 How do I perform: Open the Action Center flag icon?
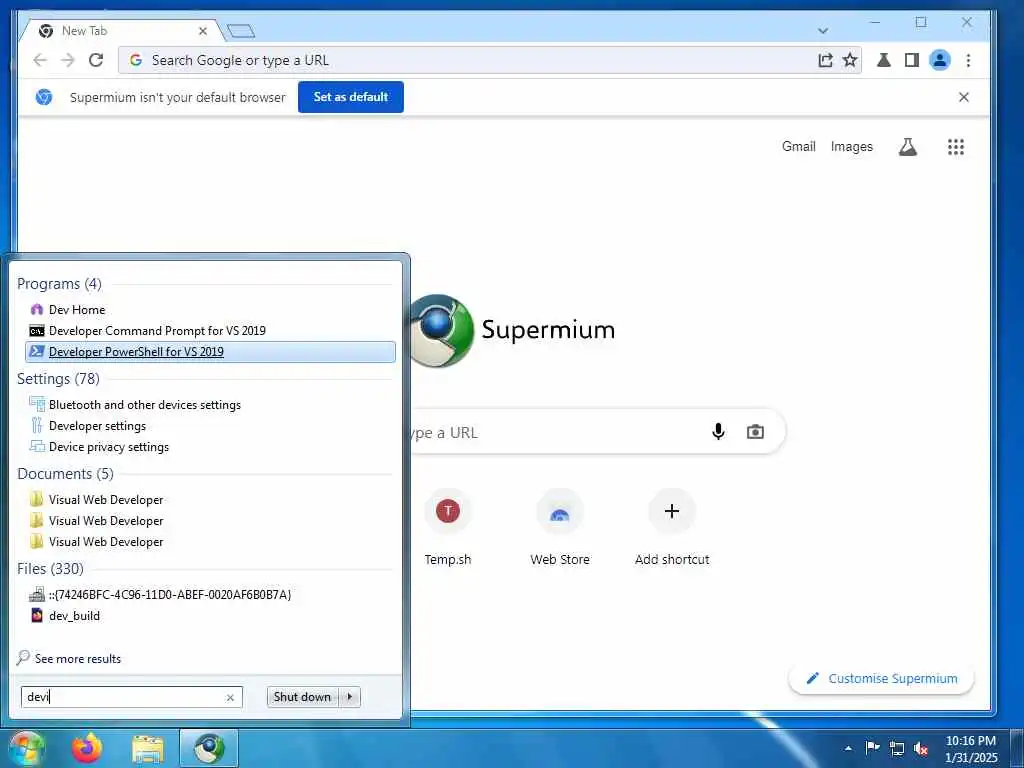click(x=872, y=748)
